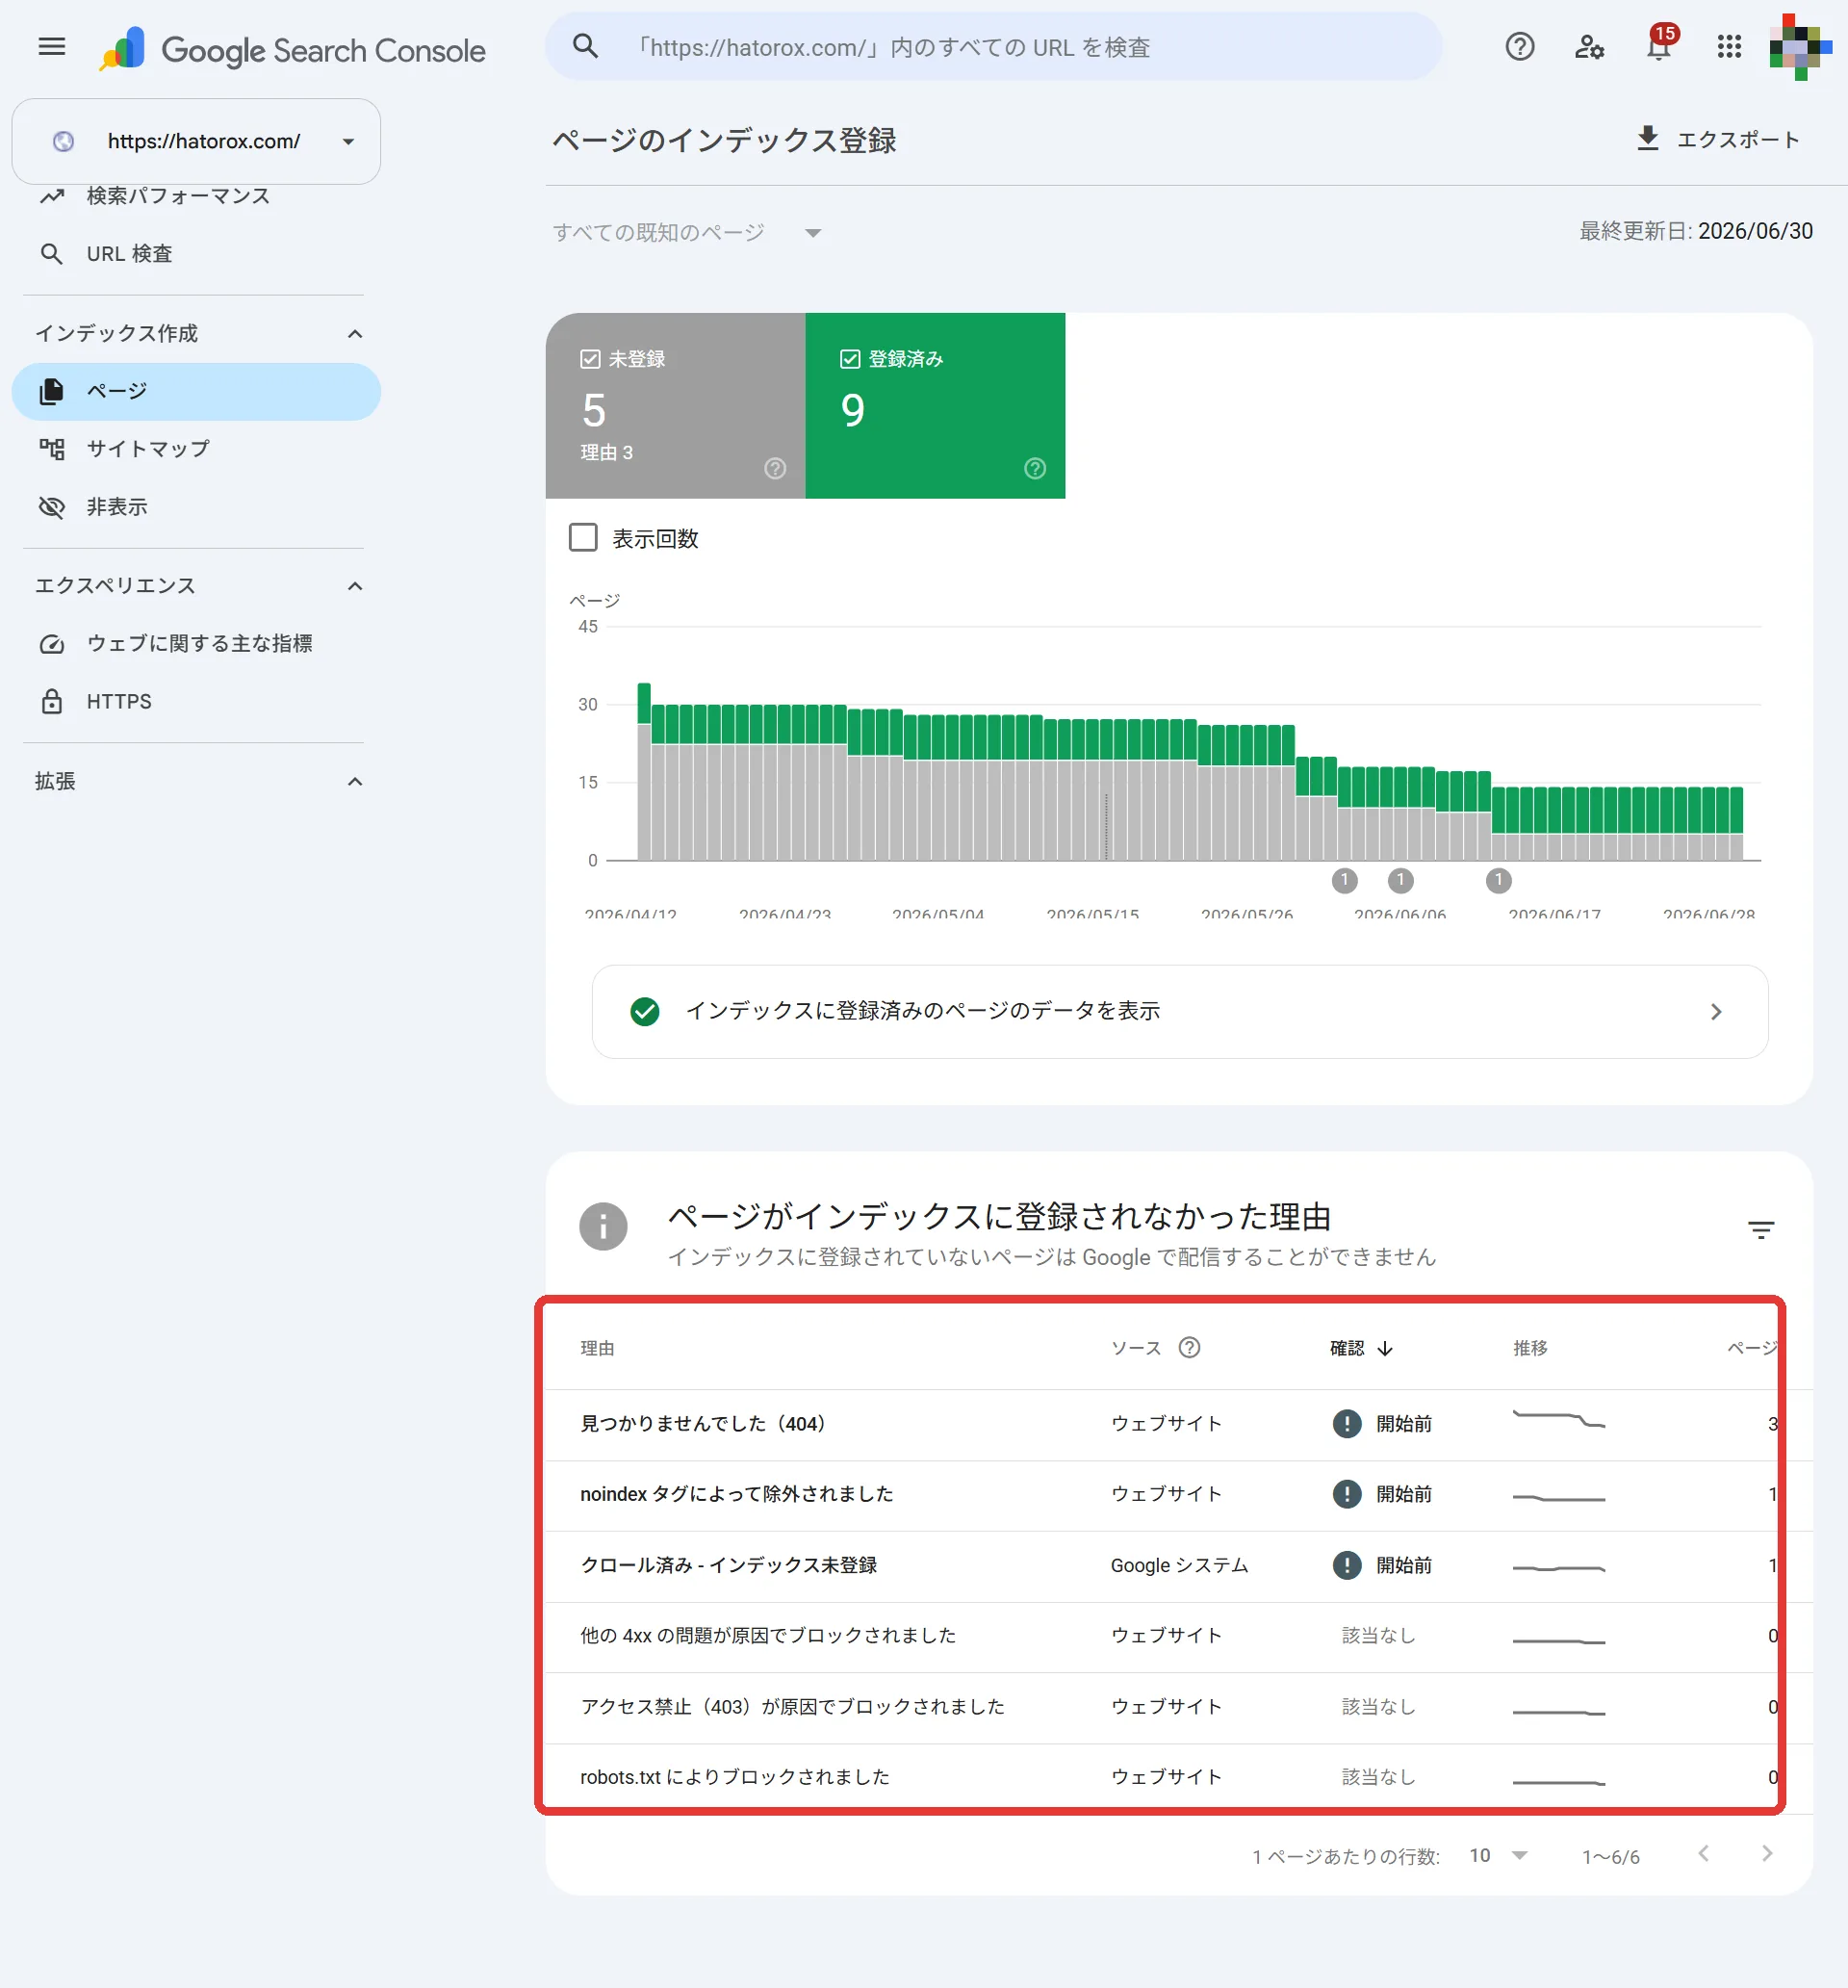Screen dimensions: 1848x1988
Task: Enable the 表示回数 checkbox
Action: (x=583, y=538)
